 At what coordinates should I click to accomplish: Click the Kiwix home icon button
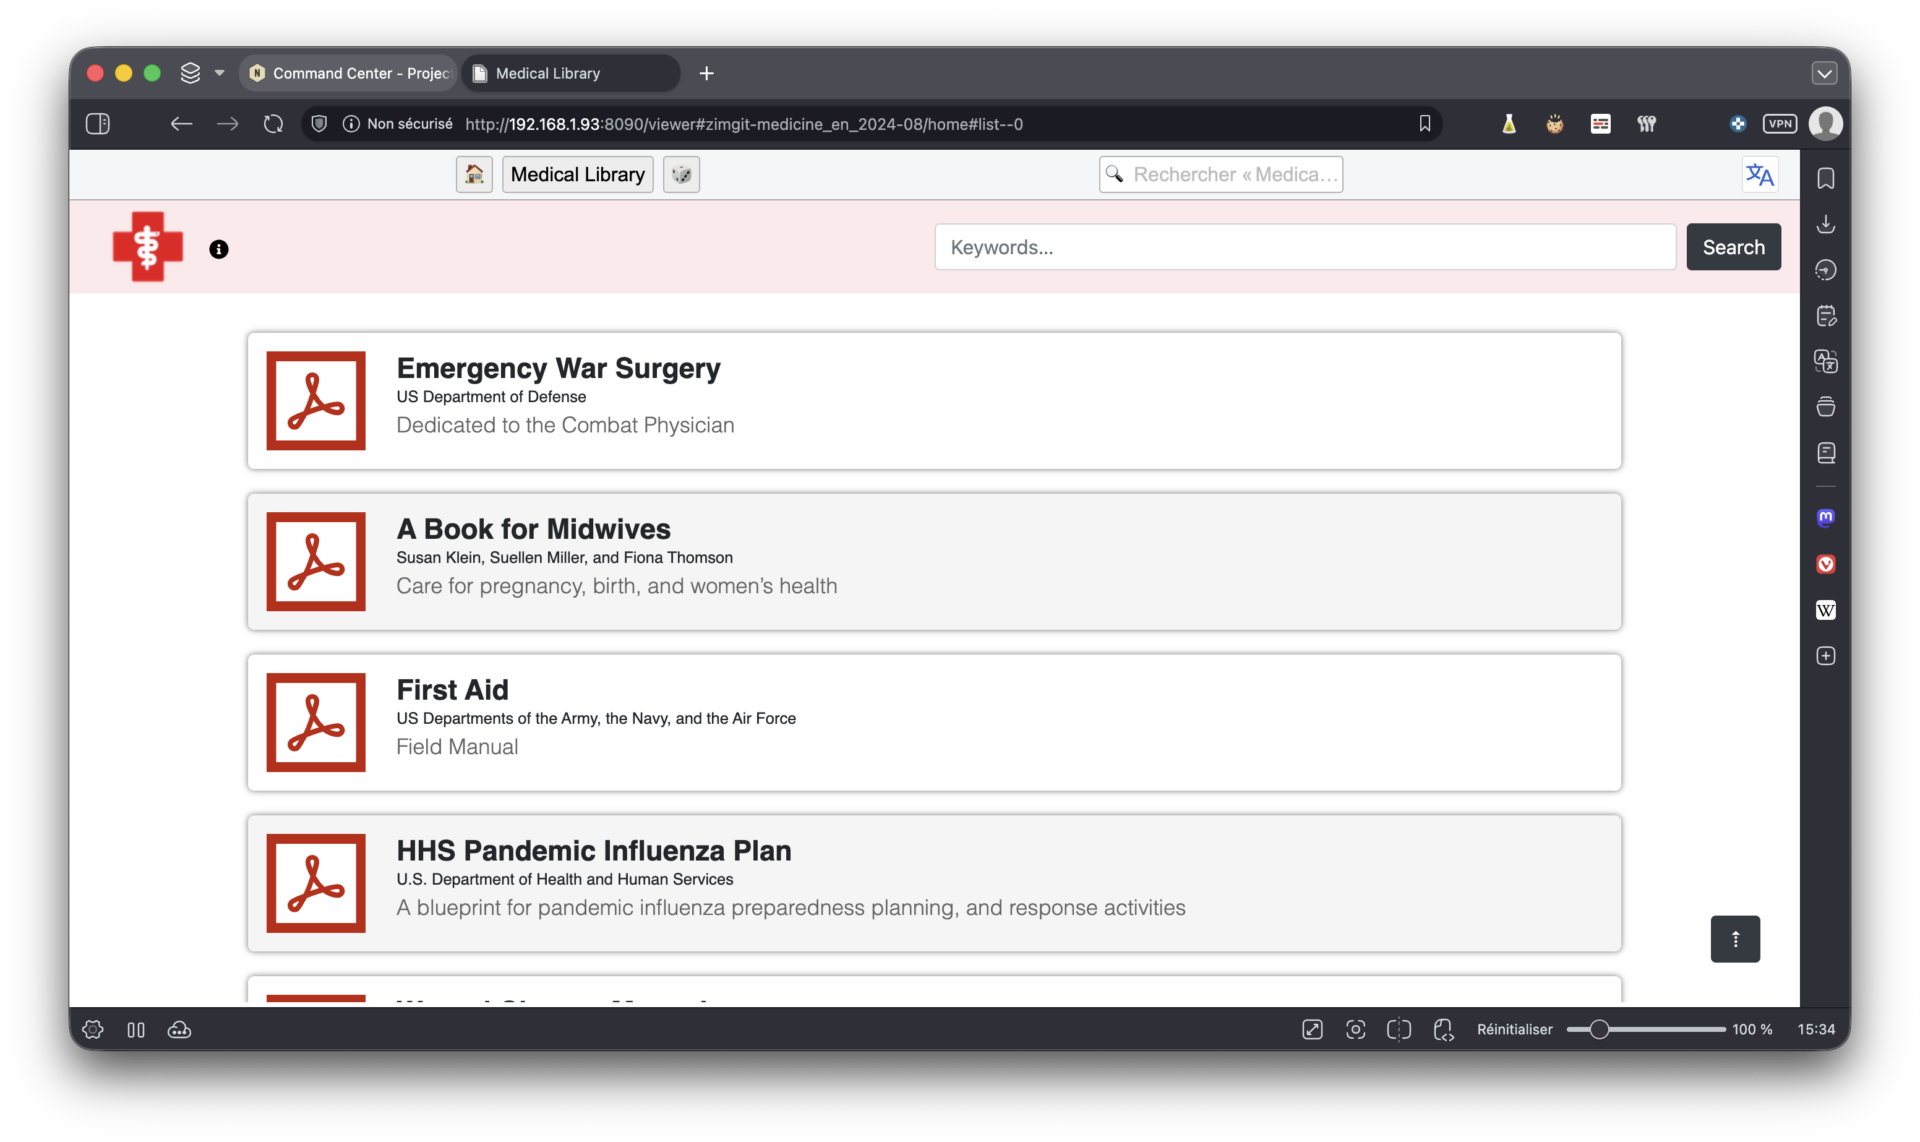(474, 174)
